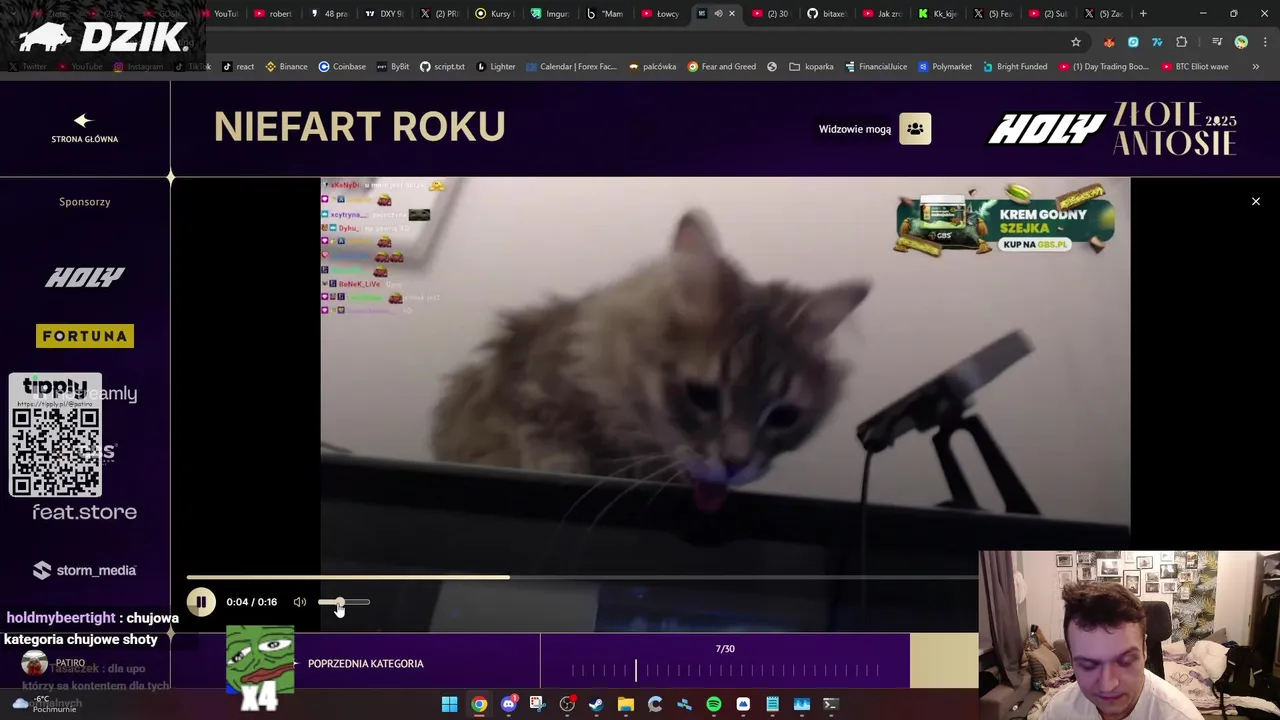
Task: Switch to the 48 pra tab
Action: (329, 14)
